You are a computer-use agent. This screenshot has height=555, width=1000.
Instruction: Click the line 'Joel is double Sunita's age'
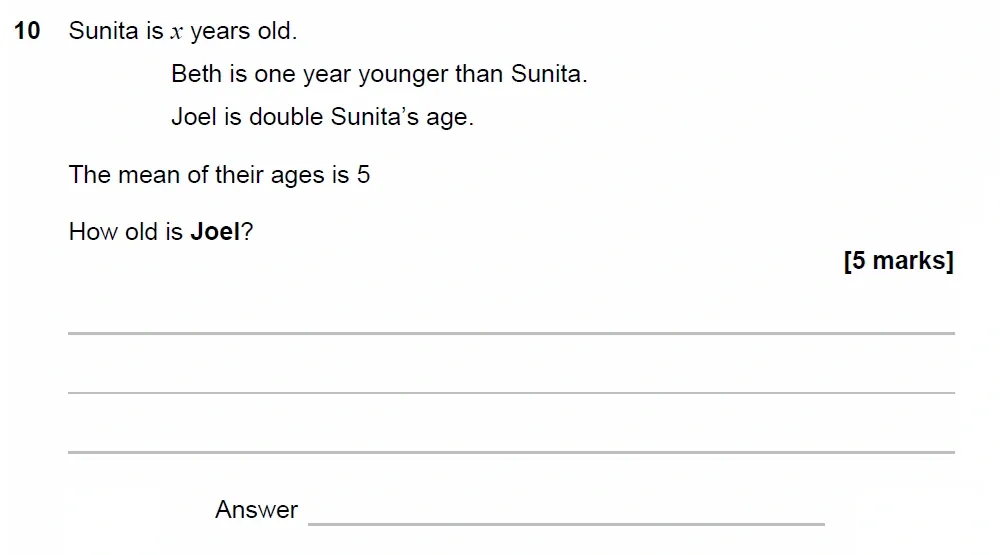click(x=322, y=117)
